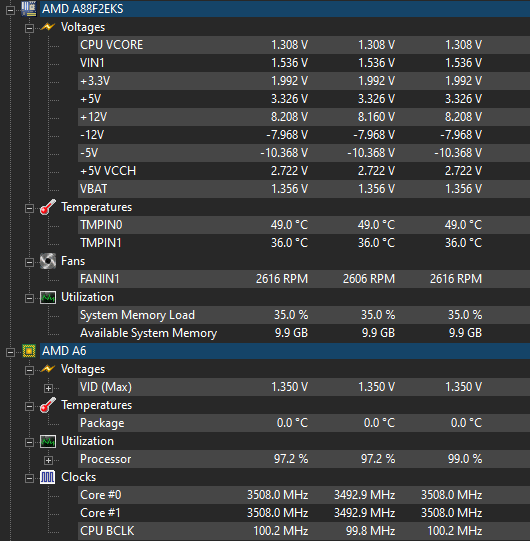Collapse the motherboard Voltages group

click(x=29, y=28)
